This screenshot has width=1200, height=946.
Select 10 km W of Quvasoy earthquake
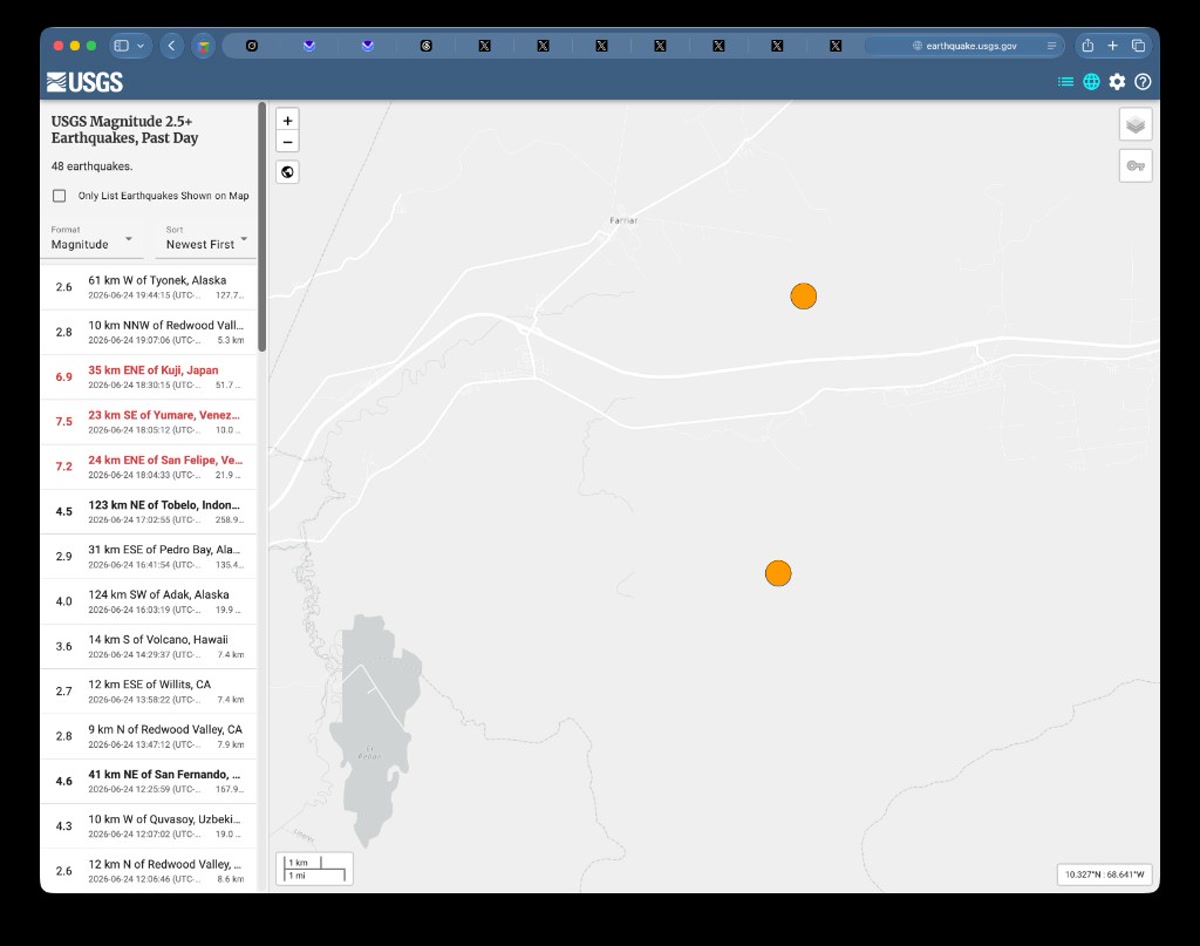tap(148, 826)
